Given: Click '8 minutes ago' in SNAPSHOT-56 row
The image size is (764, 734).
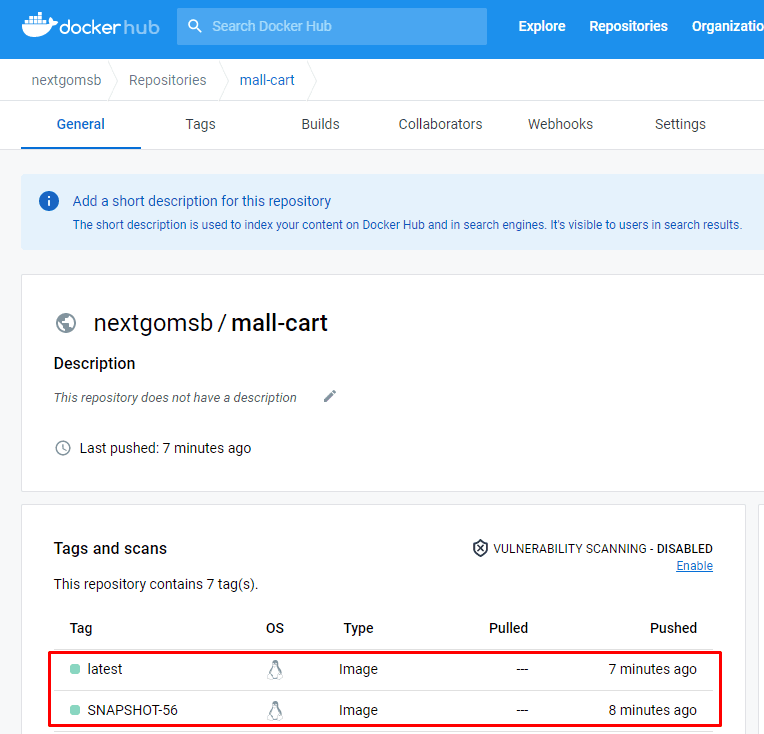Looking at the screenshot, I should pos(652,710).
